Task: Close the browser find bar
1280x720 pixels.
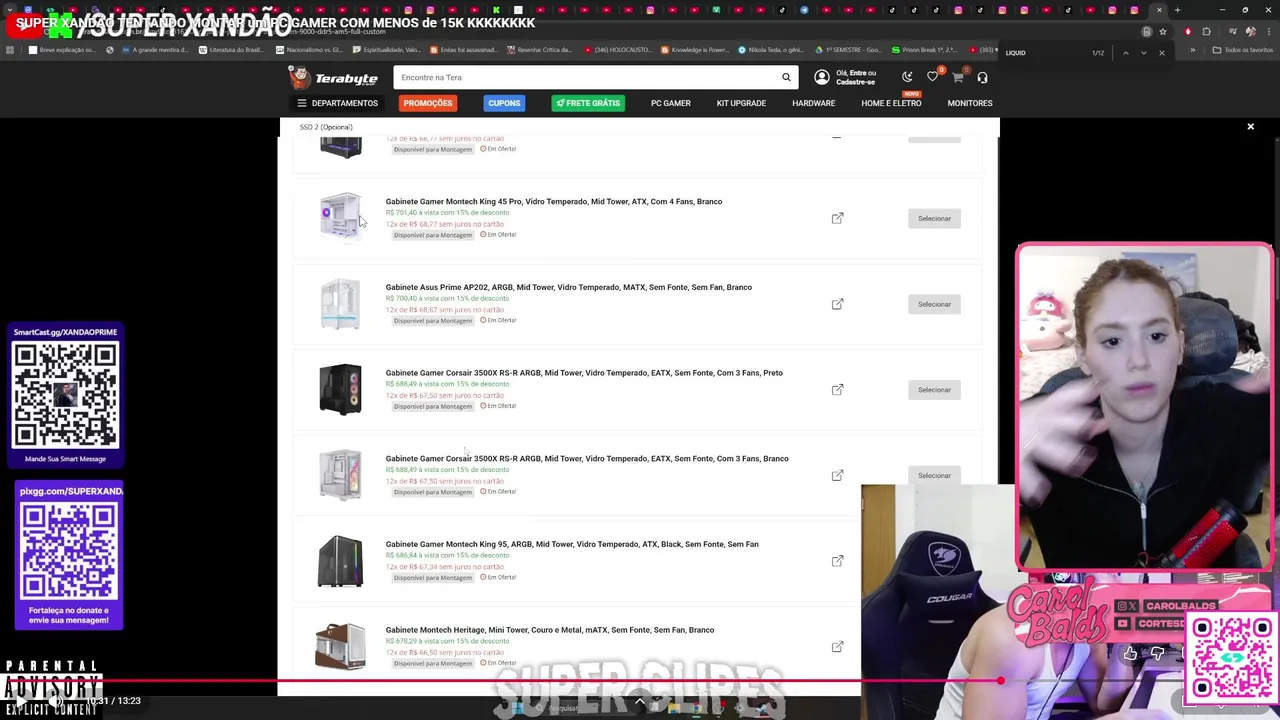Action: point(1161,53)
